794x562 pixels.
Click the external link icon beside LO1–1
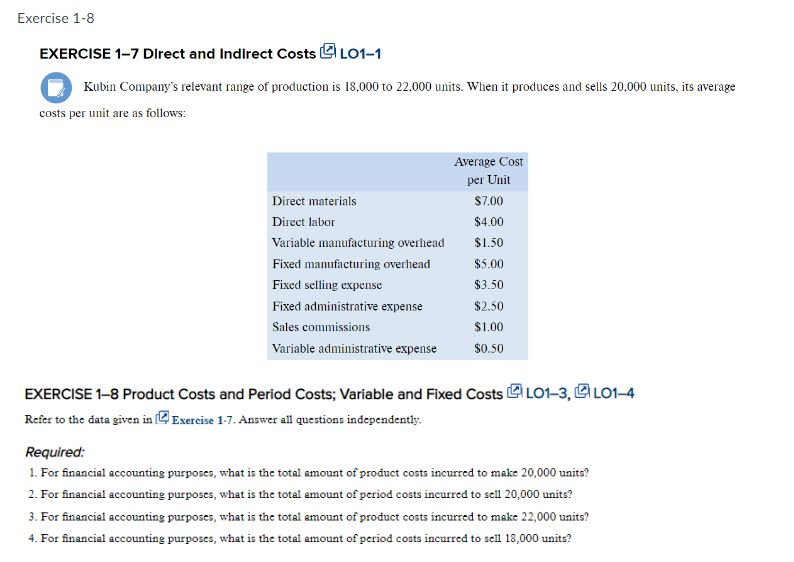[x=328, y=53]
